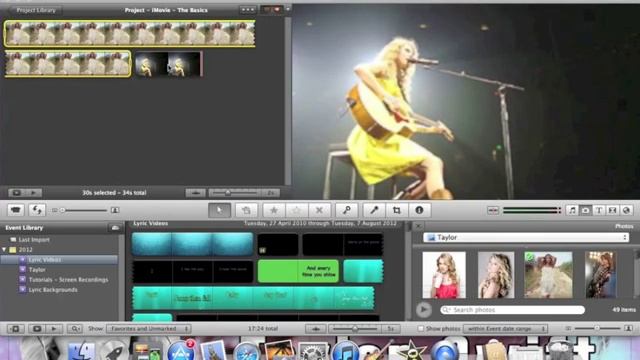
Task: Play project from beginning
Action: coord(33,193)
